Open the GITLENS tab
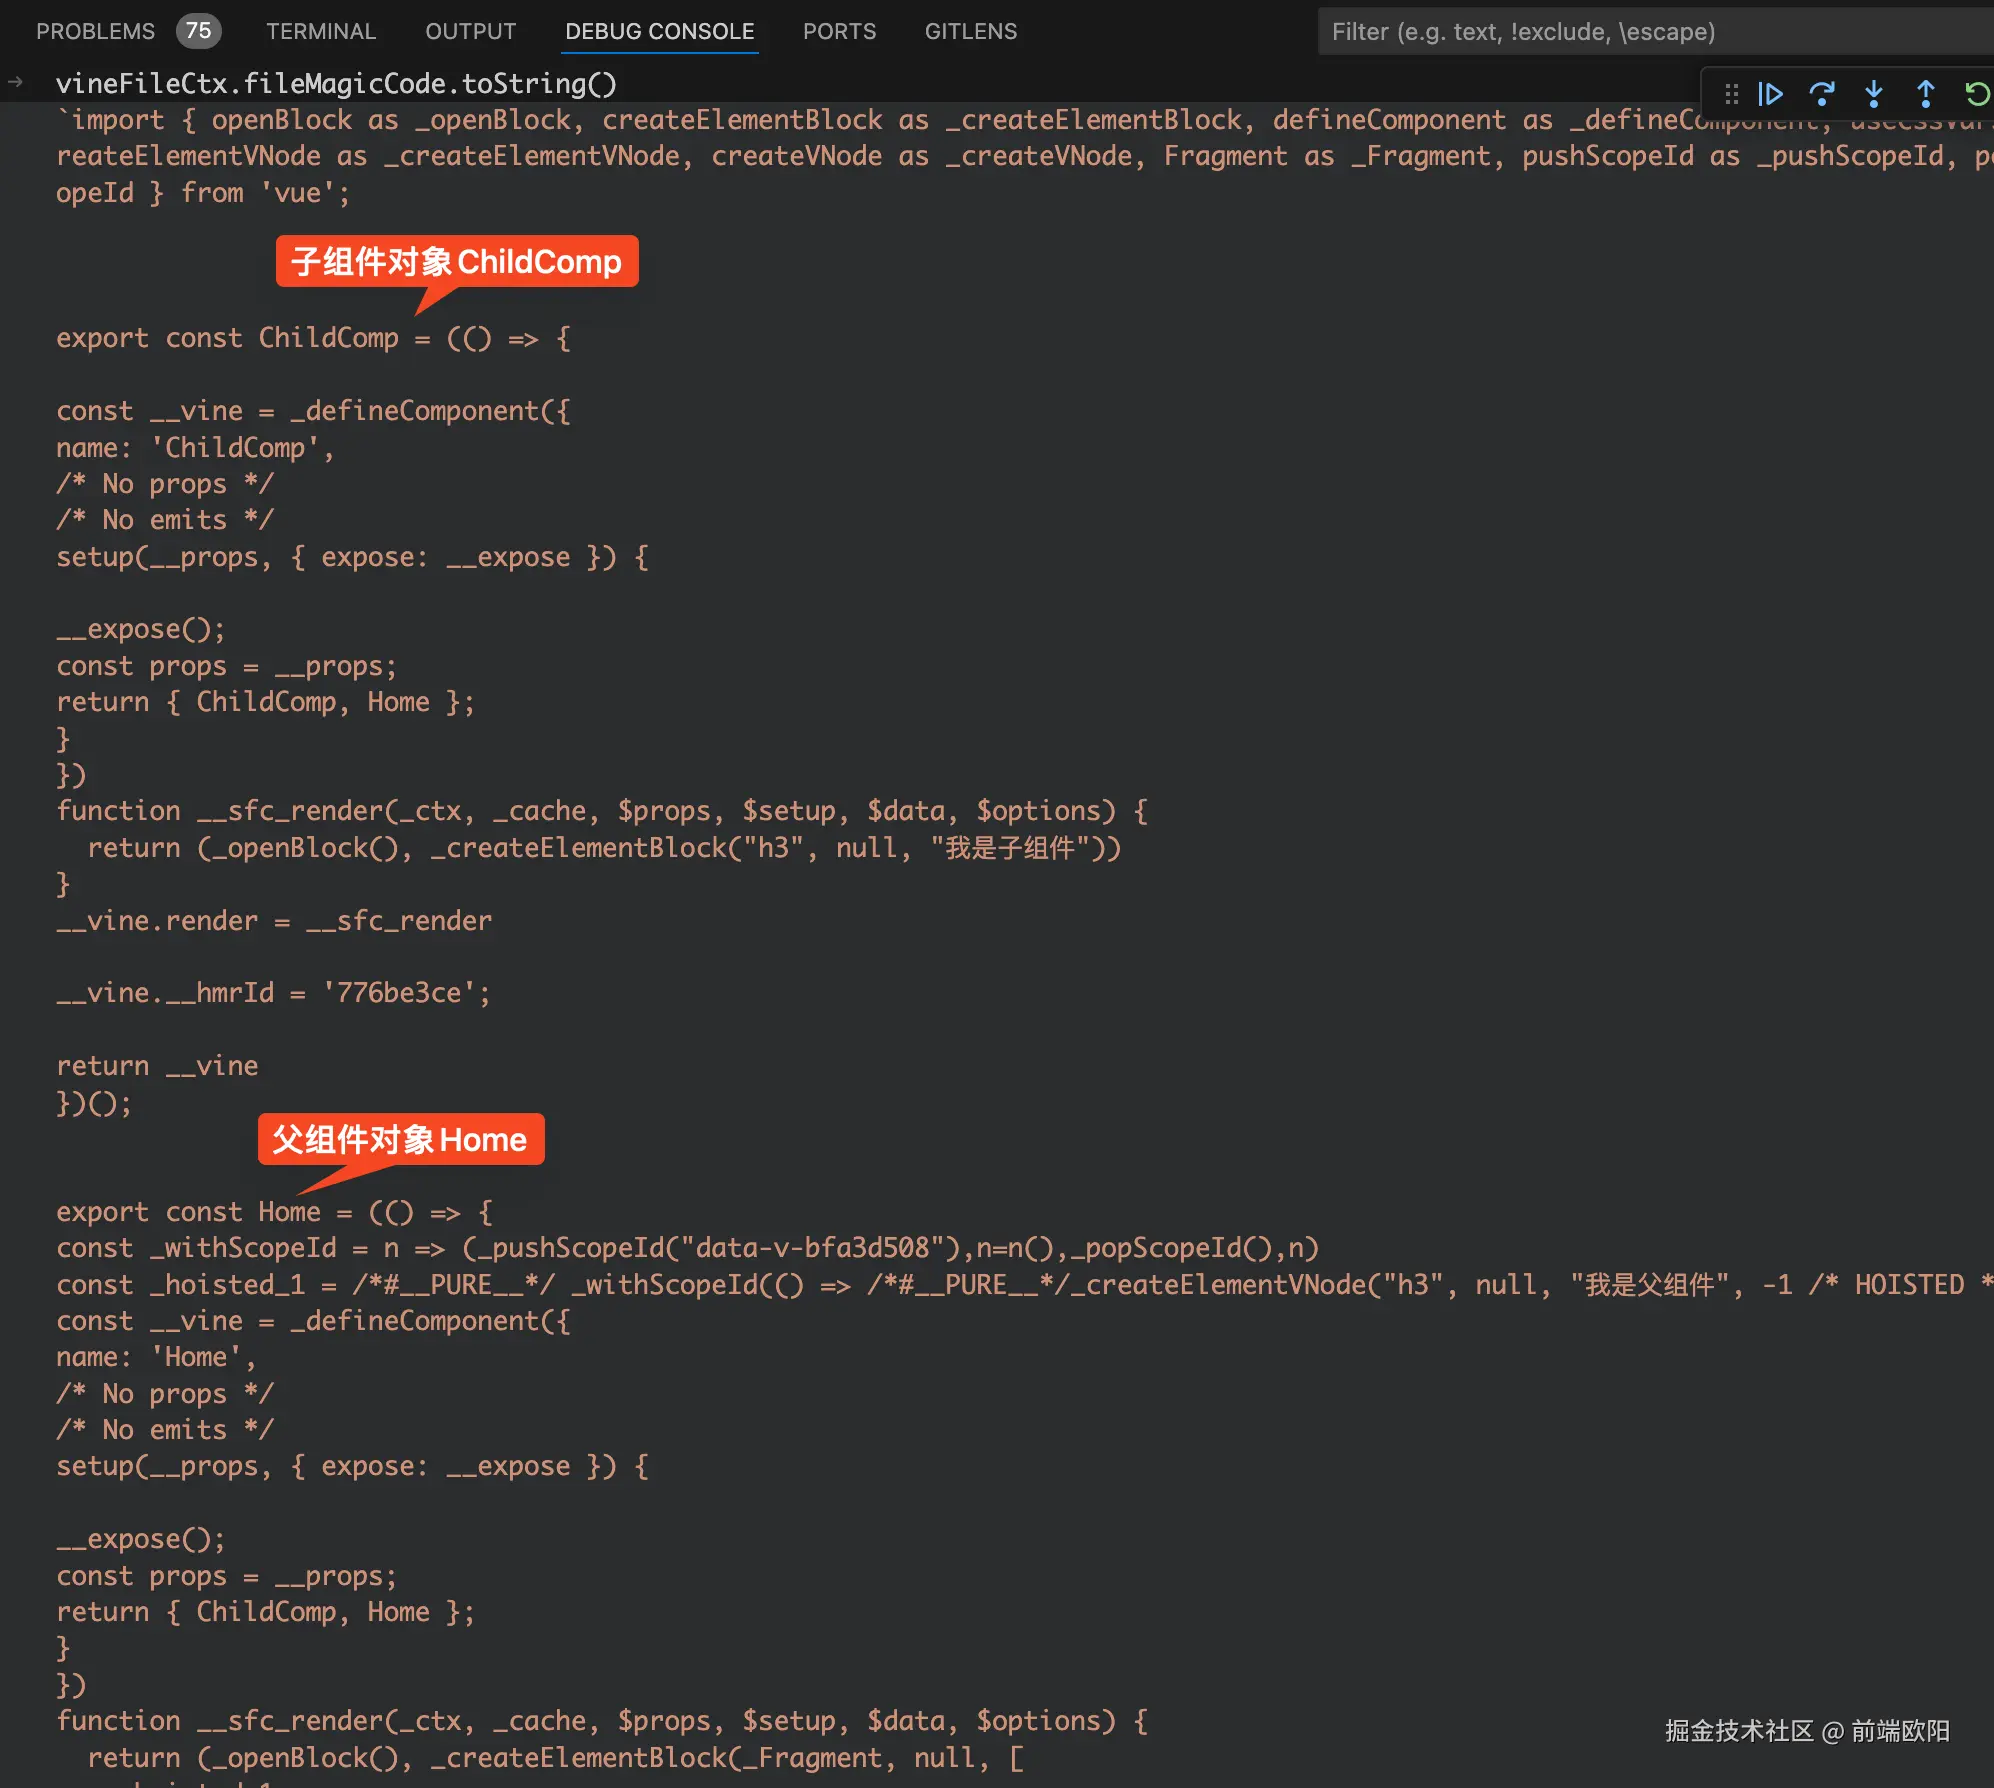1994x1788 pixels. 970,31
